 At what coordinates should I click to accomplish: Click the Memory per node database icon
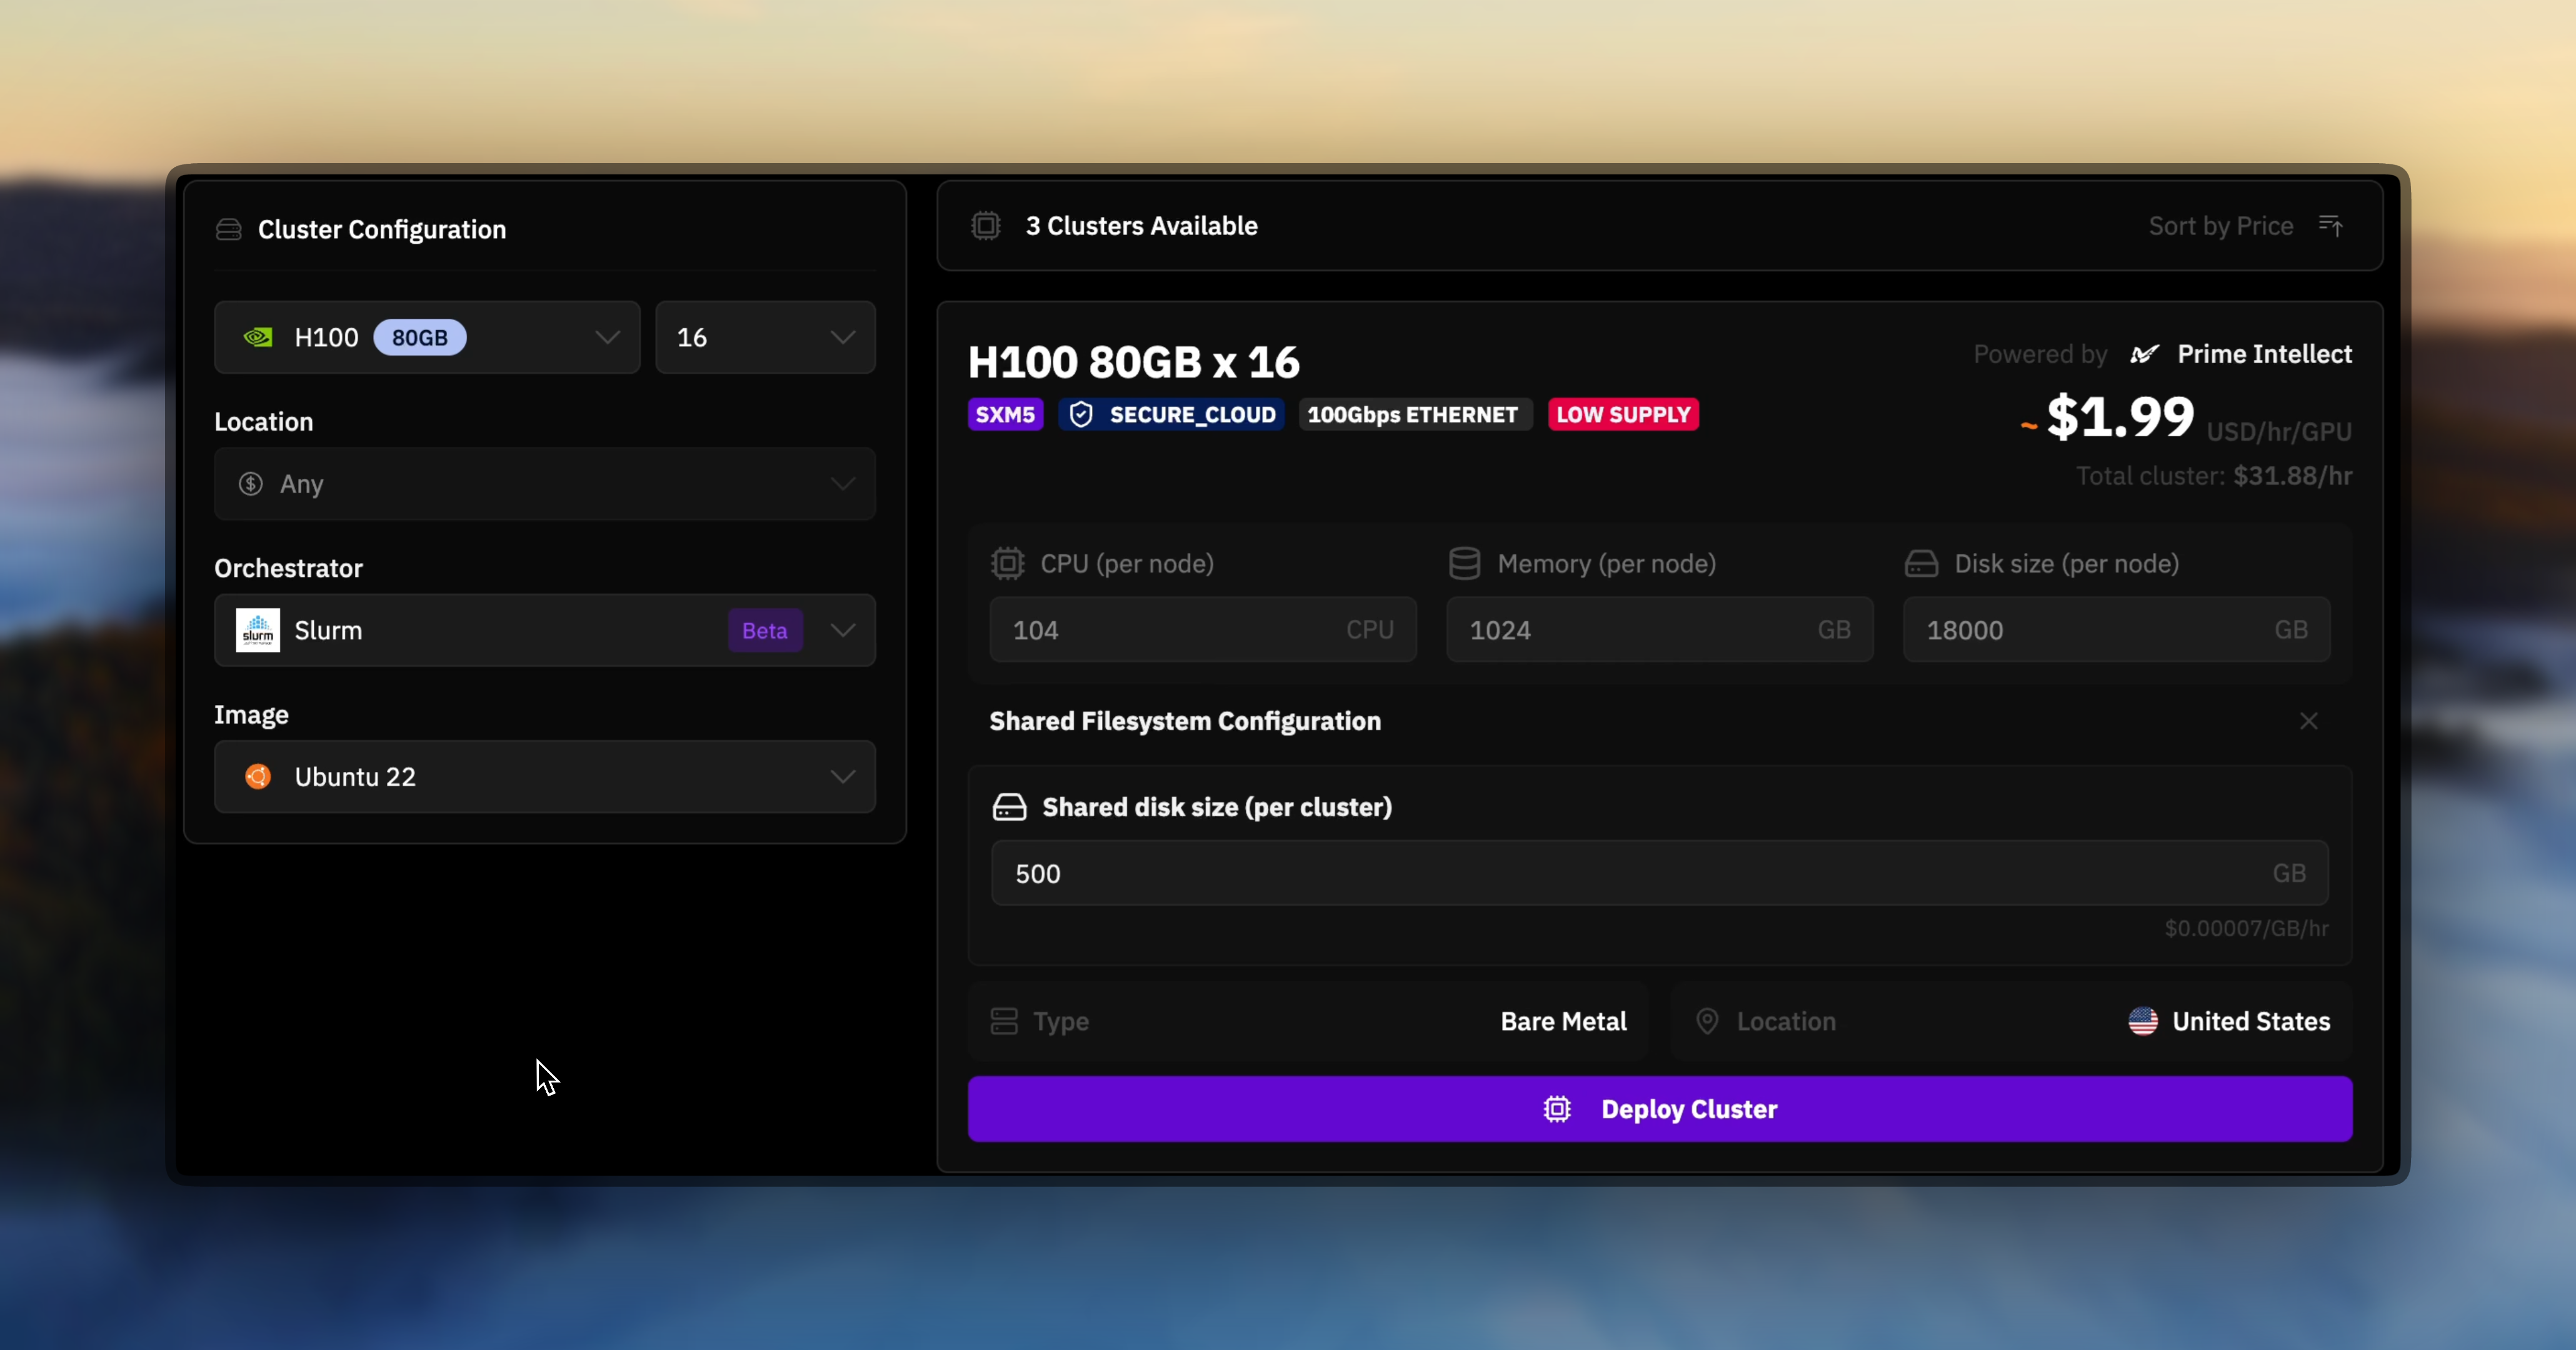pos(1465,564)
